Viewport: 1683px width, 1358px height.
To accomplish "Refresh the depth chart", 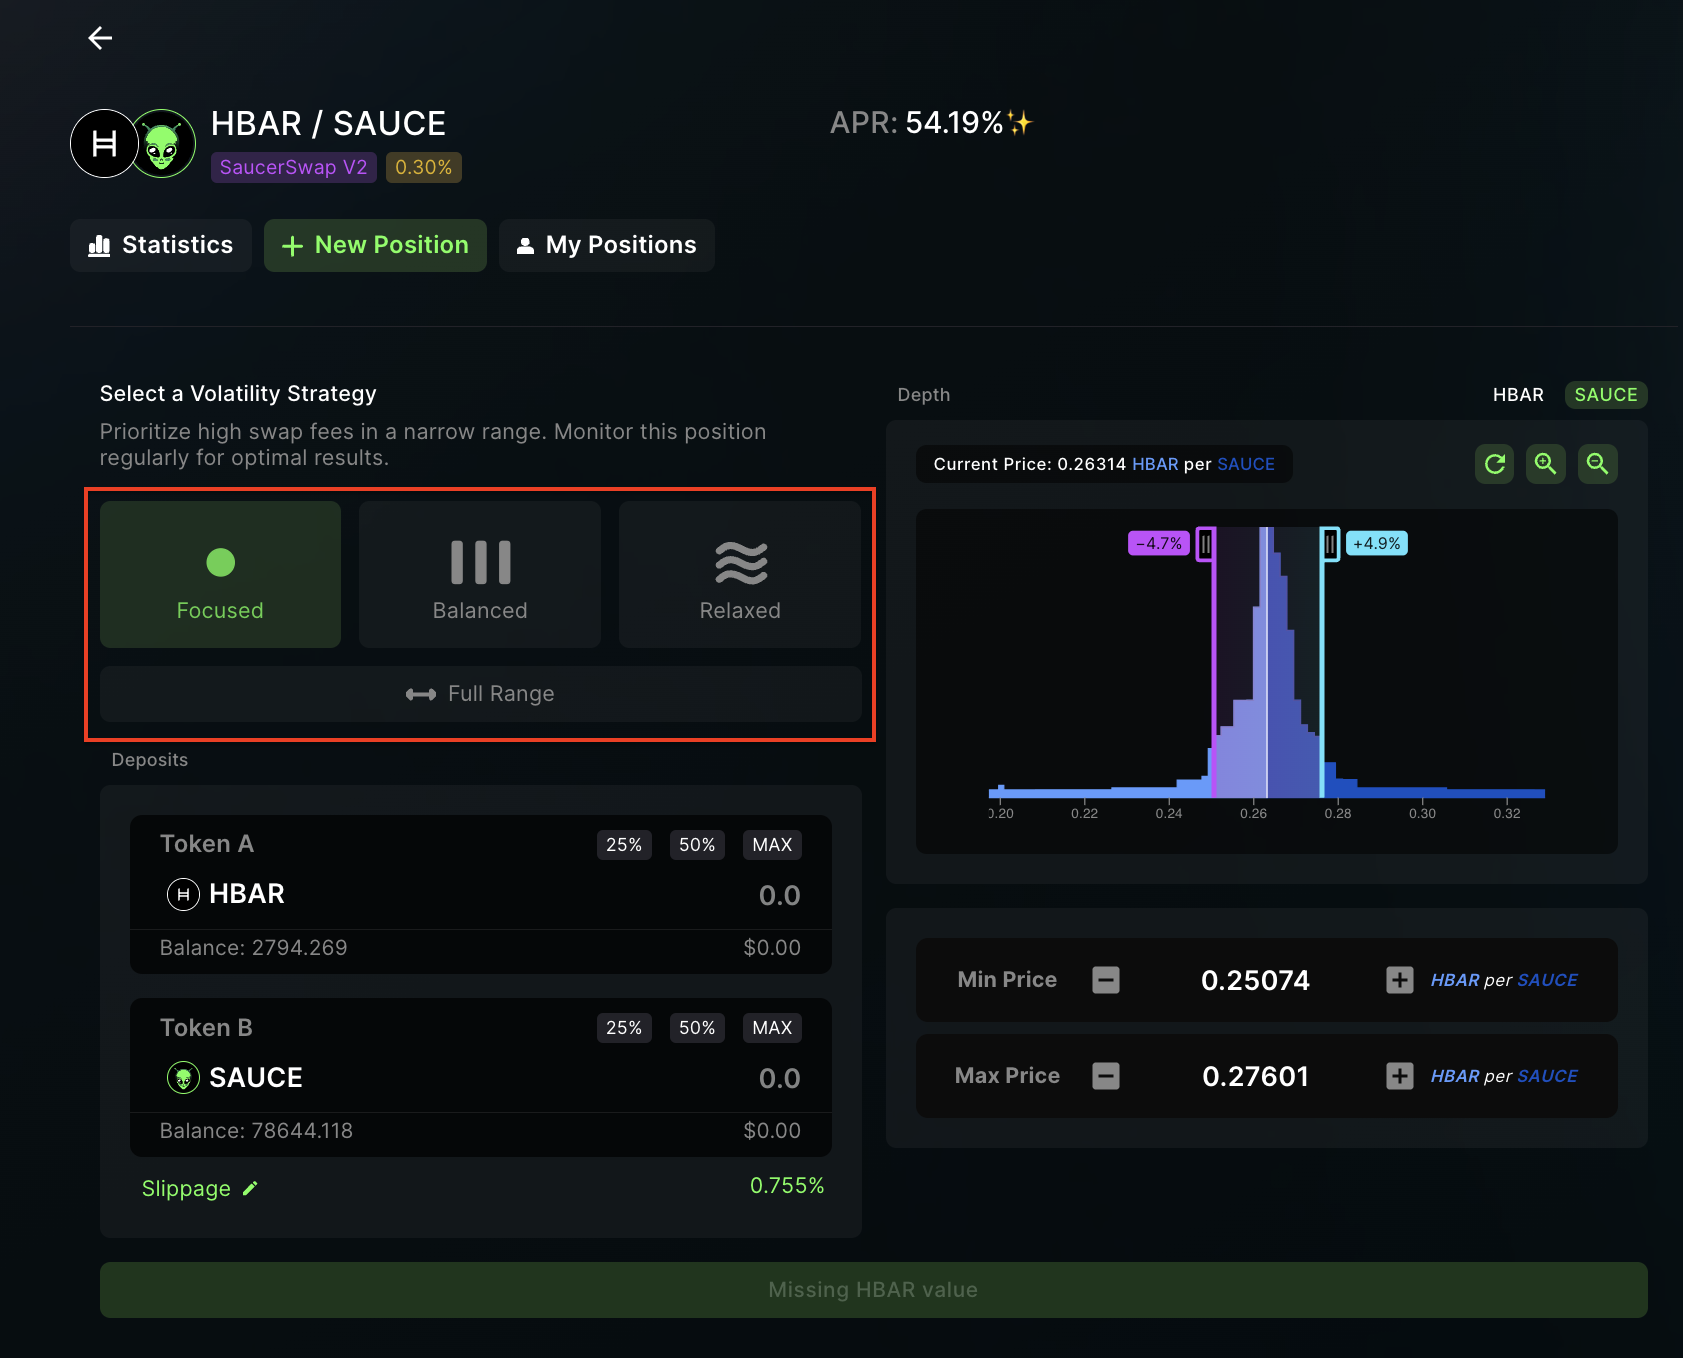I will coord(1495,464).
